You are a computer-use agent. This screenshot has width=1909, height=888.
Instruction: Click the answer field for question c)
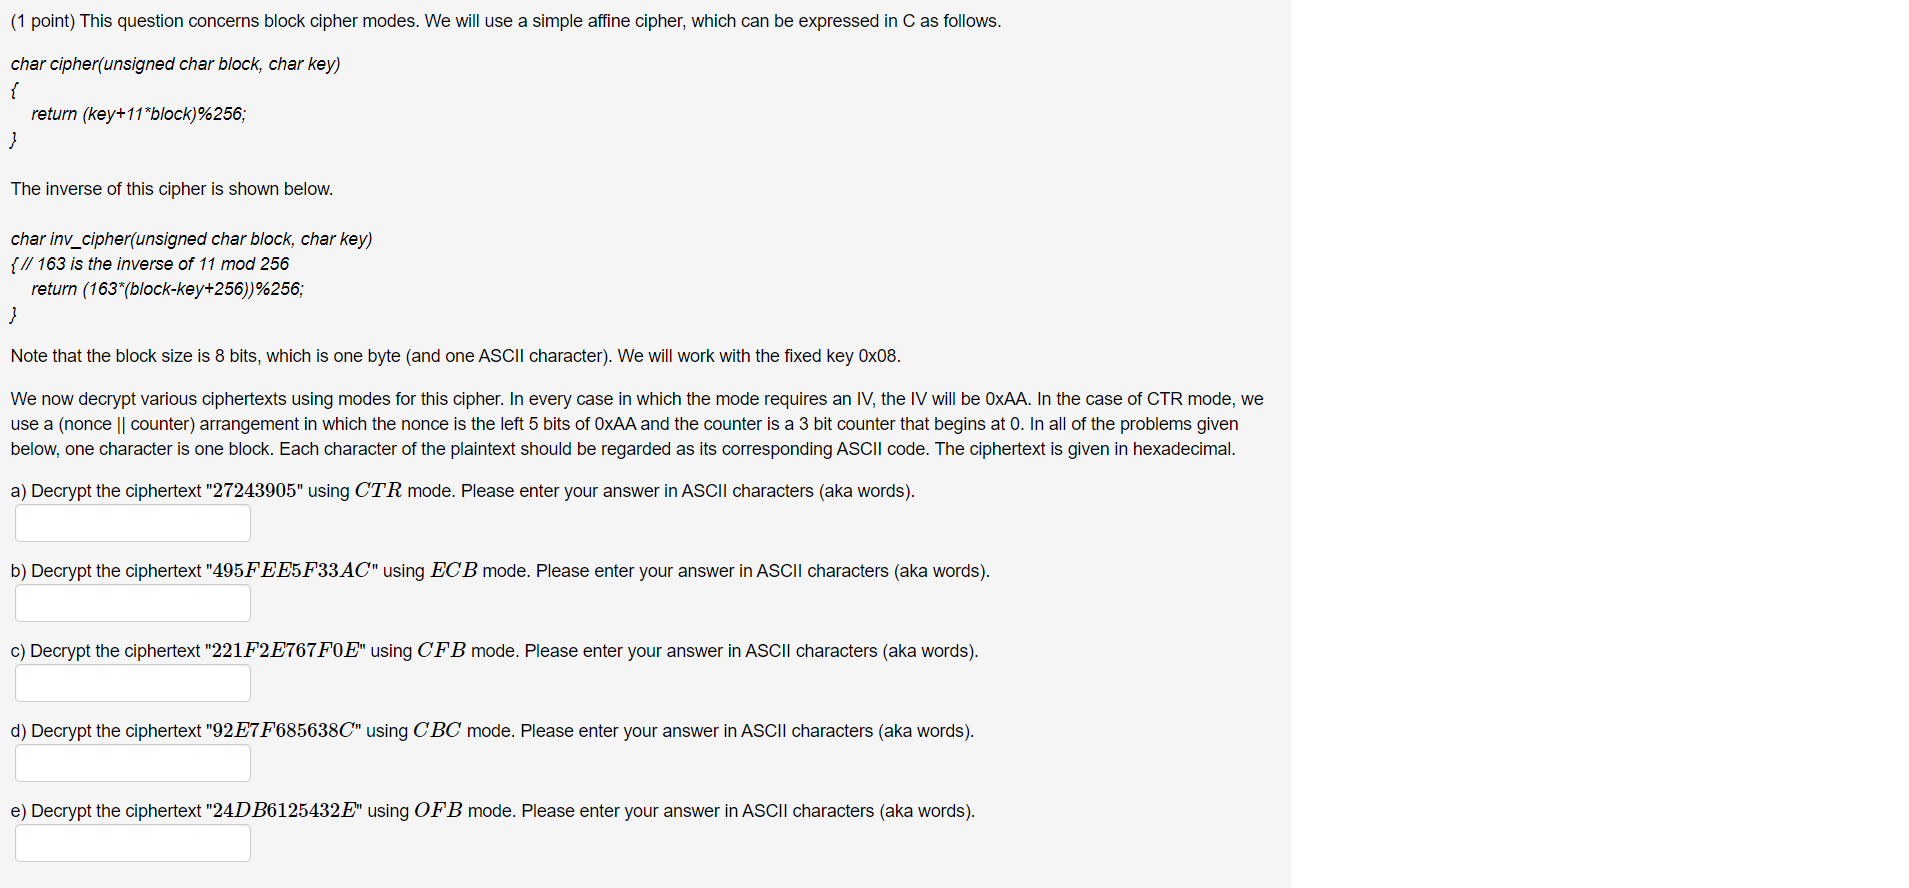(132, 682)
